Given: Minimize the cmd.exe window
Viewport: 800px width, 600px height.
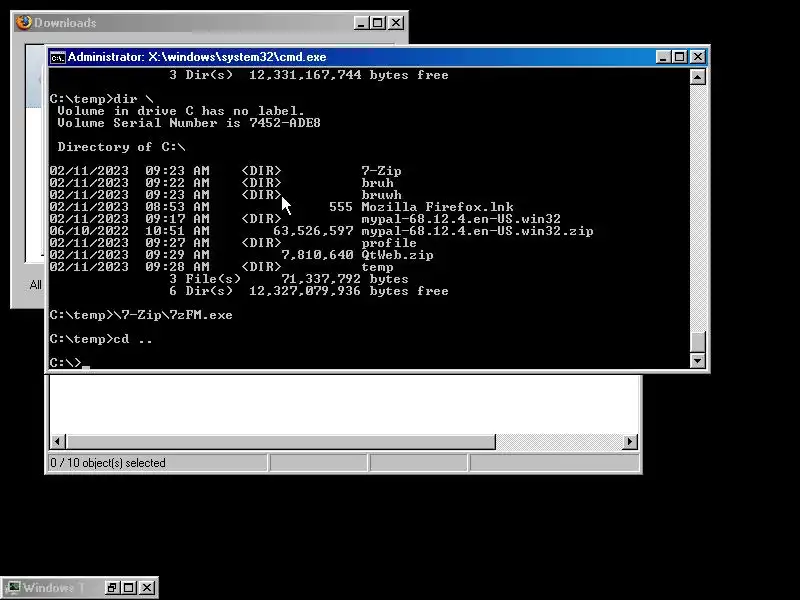Looking at the screenshot, I should pos(663,57).
